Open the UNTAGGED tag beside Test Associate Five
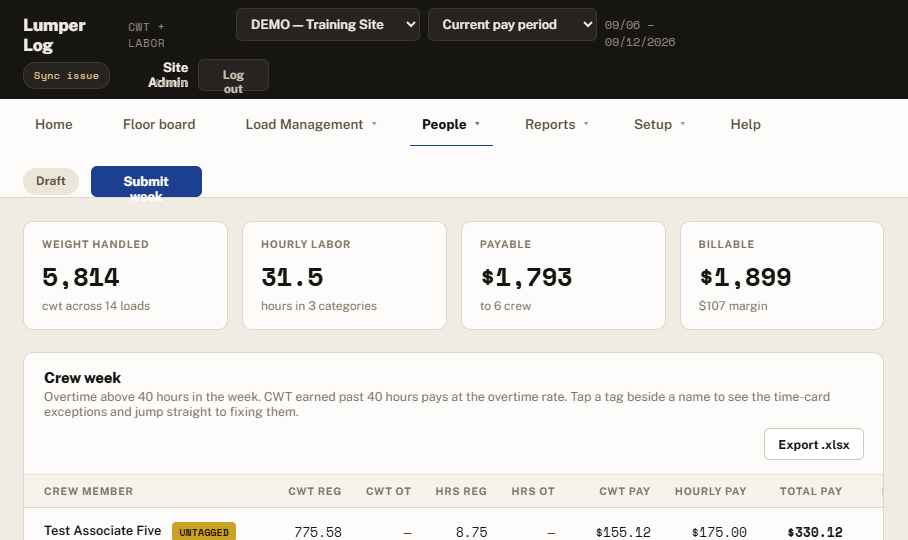Image resolution: width=908 pixels, height=540 pixels. click(204, 532)
